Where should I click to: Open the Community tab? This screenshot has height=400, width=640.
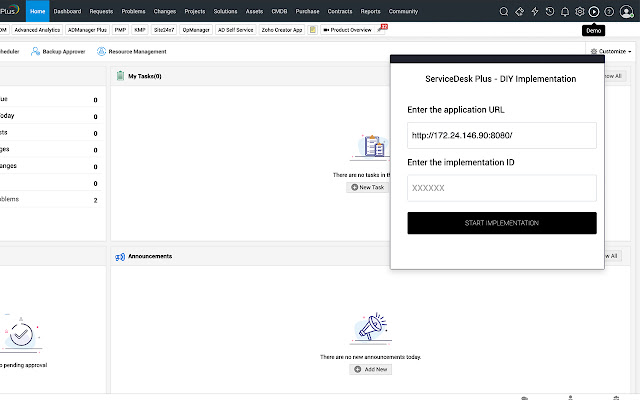(x=403, y=11)
